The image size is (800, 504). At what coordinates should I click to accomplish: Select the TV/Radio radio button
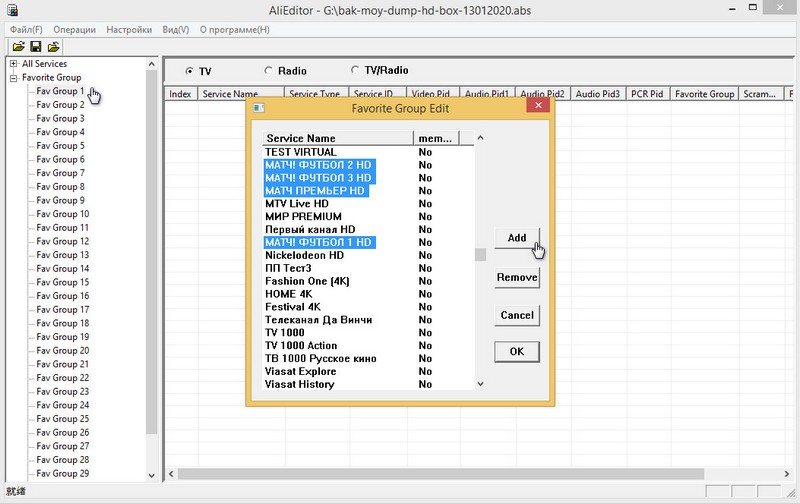pos(355,70)
